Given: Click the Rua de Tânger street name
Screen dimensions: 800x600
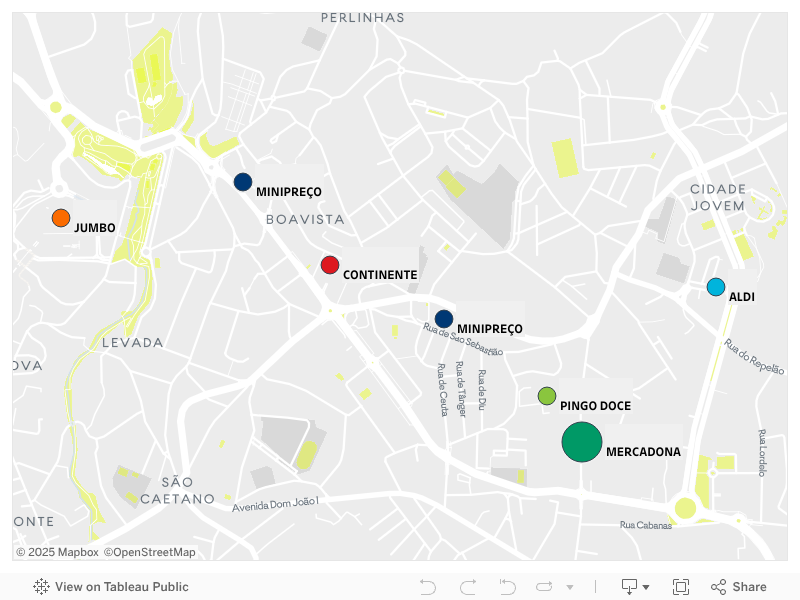Looking at the screenshot, I should tap(461, 389).
